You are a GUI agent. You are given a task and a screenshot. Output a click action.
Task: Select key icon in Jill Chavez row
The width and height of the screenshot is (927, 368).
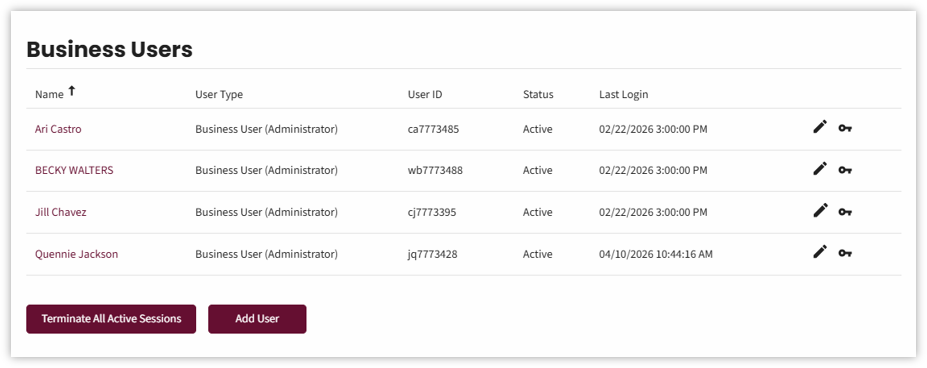pos(845,212)
